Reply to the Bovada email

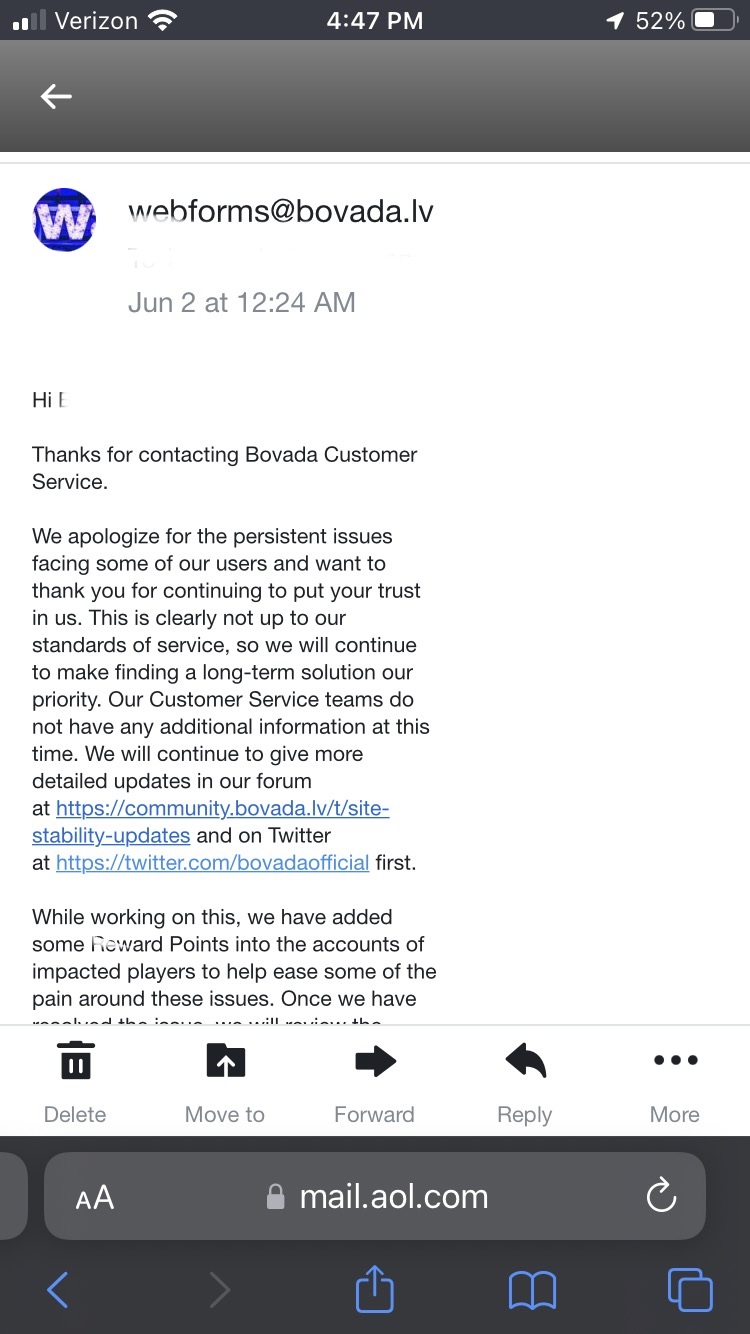coord(525,1062)
